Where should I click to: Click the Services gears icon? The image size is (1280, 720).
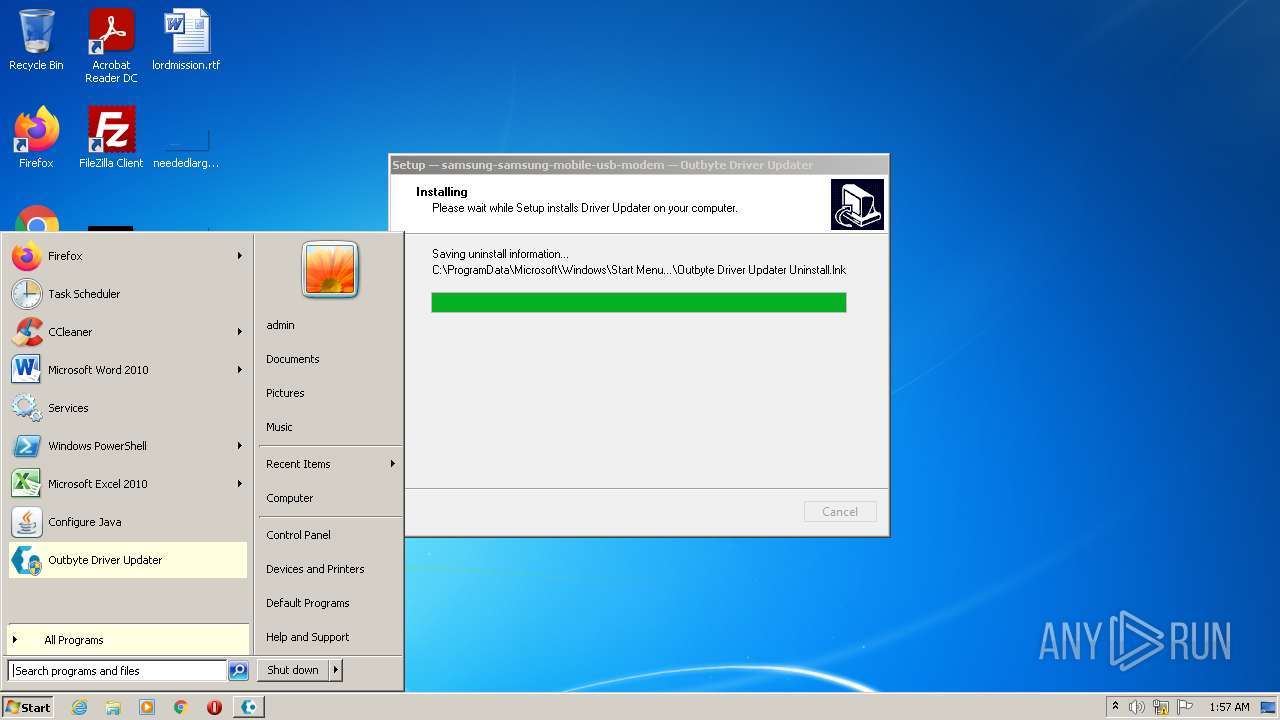pyautogui.click(x=26, y=408)
